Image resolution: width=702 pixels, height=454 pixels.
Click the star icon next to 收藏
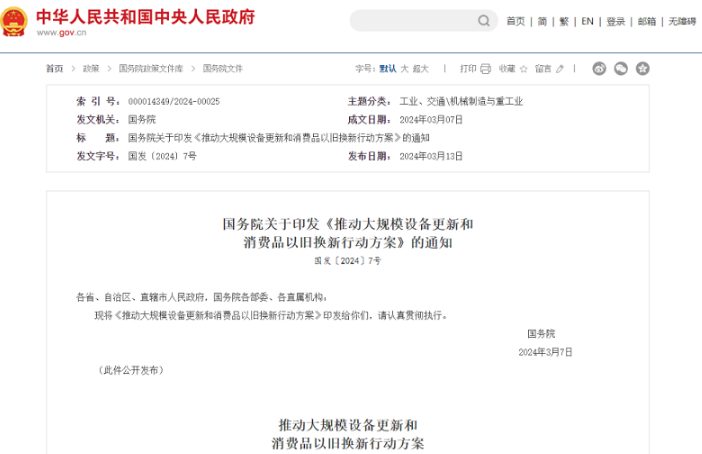[524, 69]
